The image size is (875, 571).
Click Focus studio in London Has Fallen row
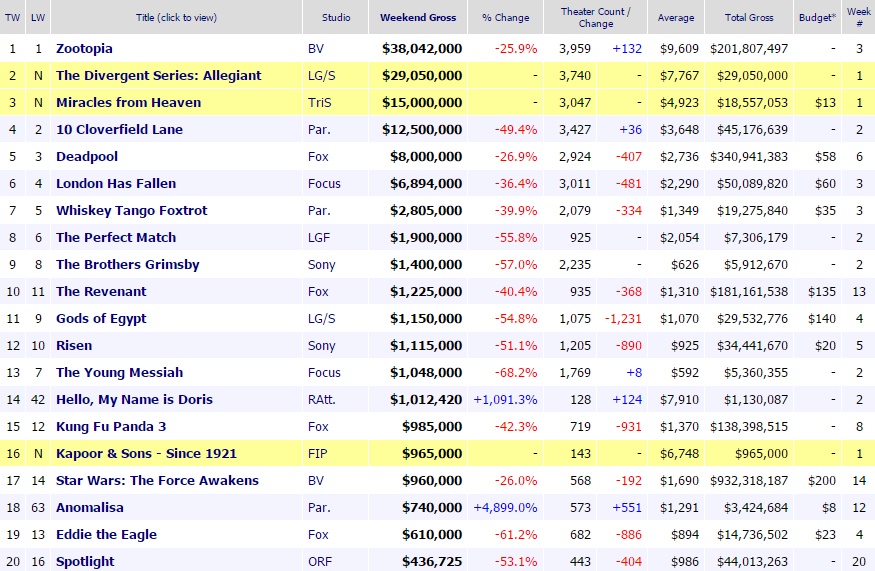324,184
